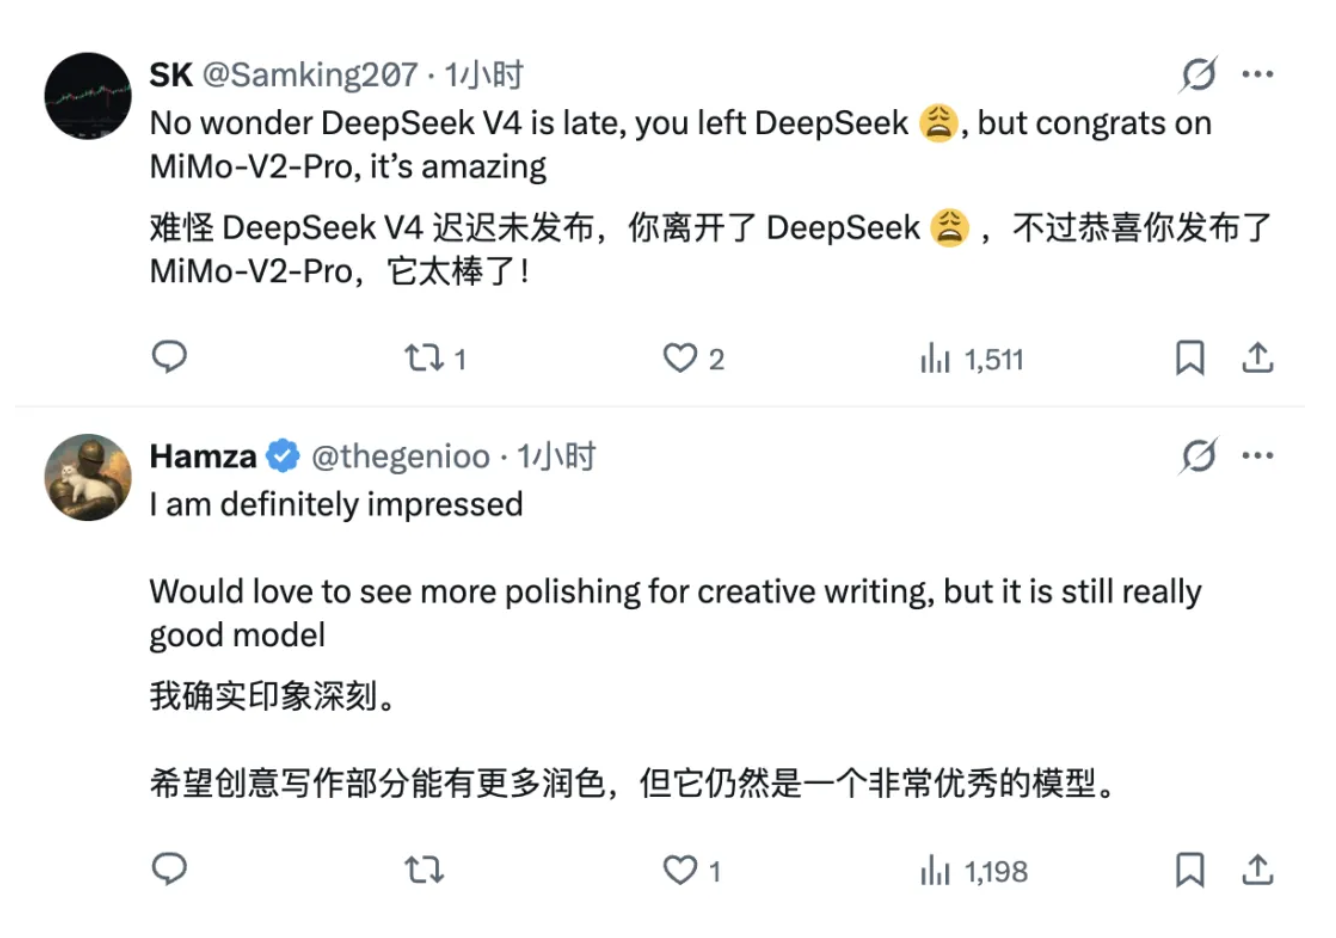1336x938 pixels.
Task: Click the share icon on Hamza's tweet
Action: point(1258,870)
